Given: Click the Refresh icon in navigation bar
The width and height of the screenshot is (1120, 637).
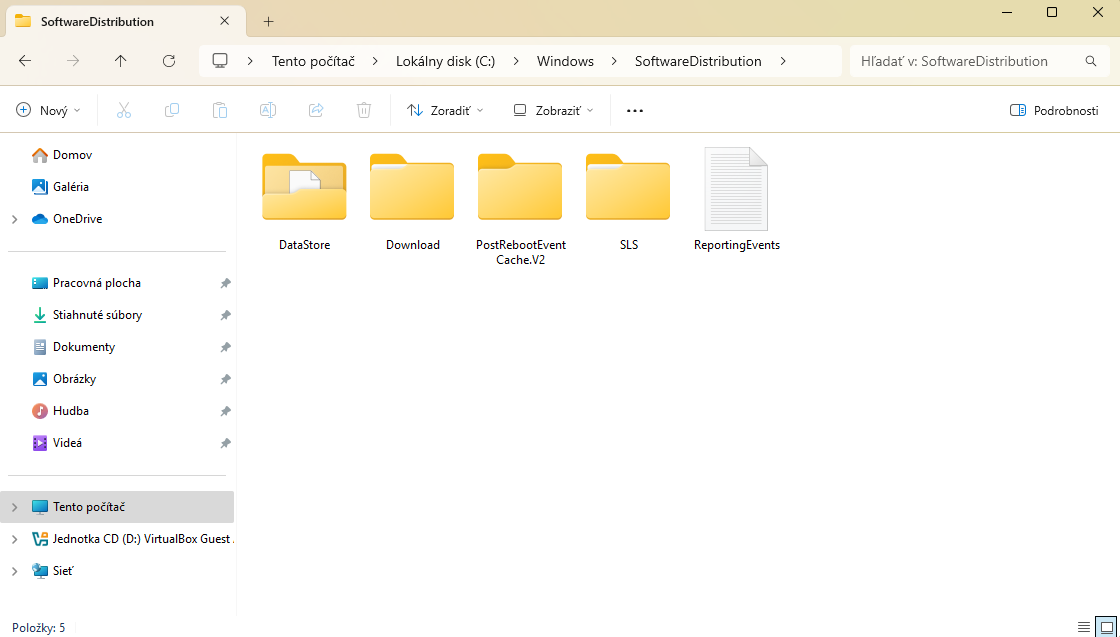Looking at the screenshot, I should click(169, 61).
